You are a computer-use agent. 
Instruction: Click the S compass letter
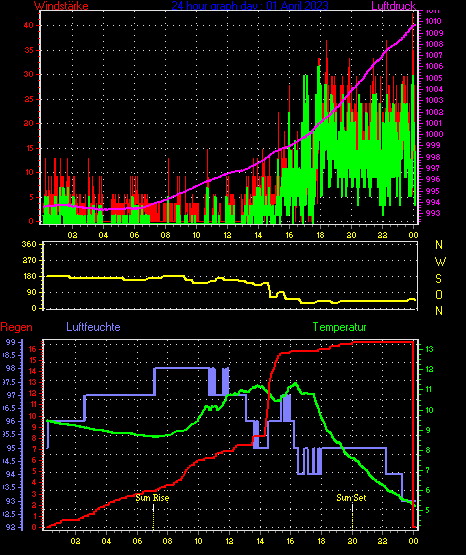[439, 279]
